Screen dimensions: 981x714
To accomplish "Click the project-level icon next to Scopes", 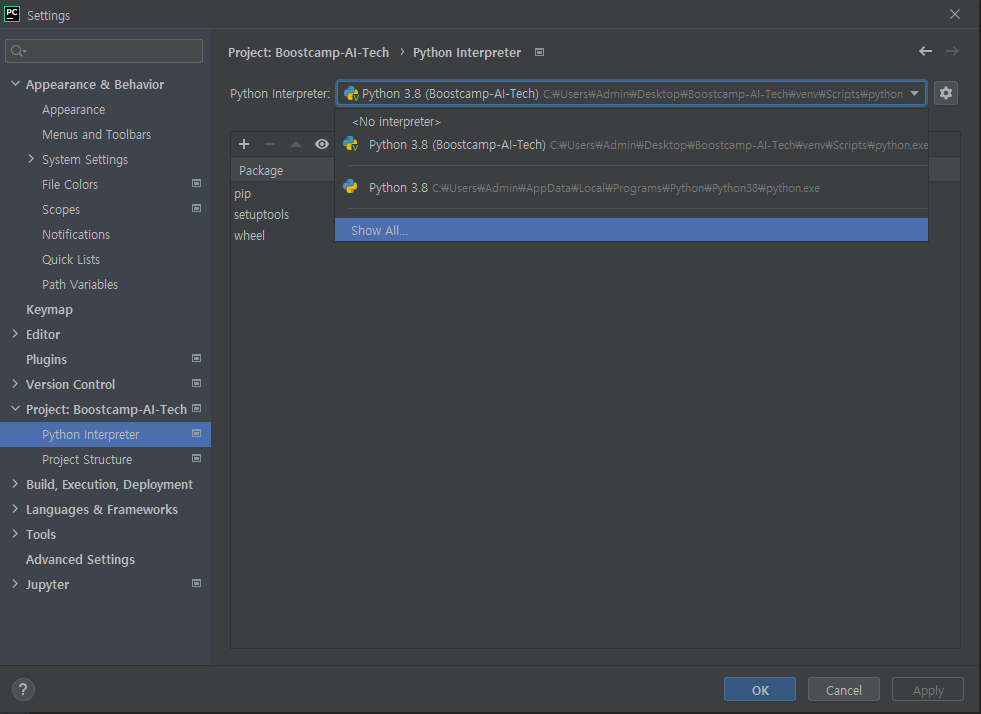I will click(196, 208).
